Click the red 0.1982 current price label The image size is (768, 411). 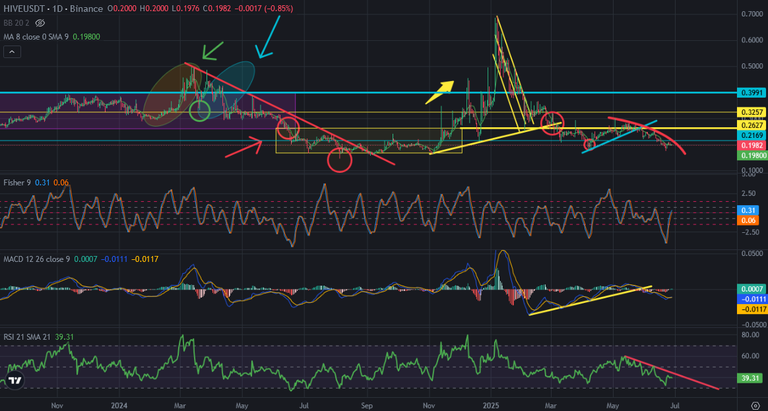point(751,146)
